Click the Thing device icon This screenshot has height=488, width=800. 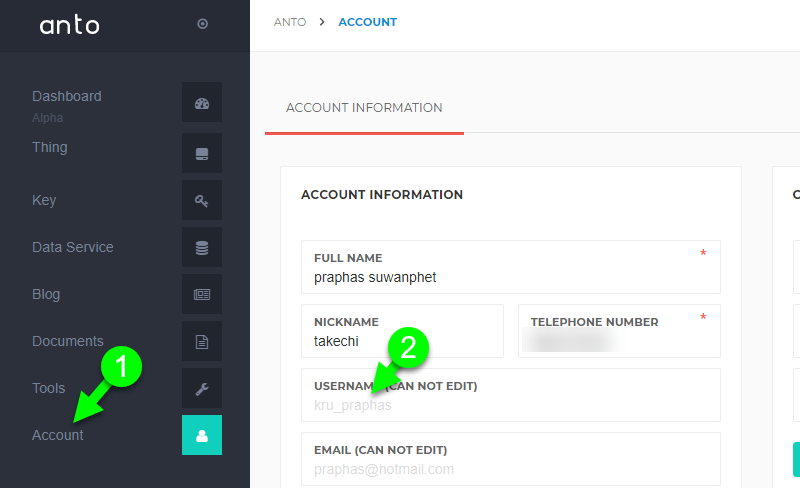202,153
